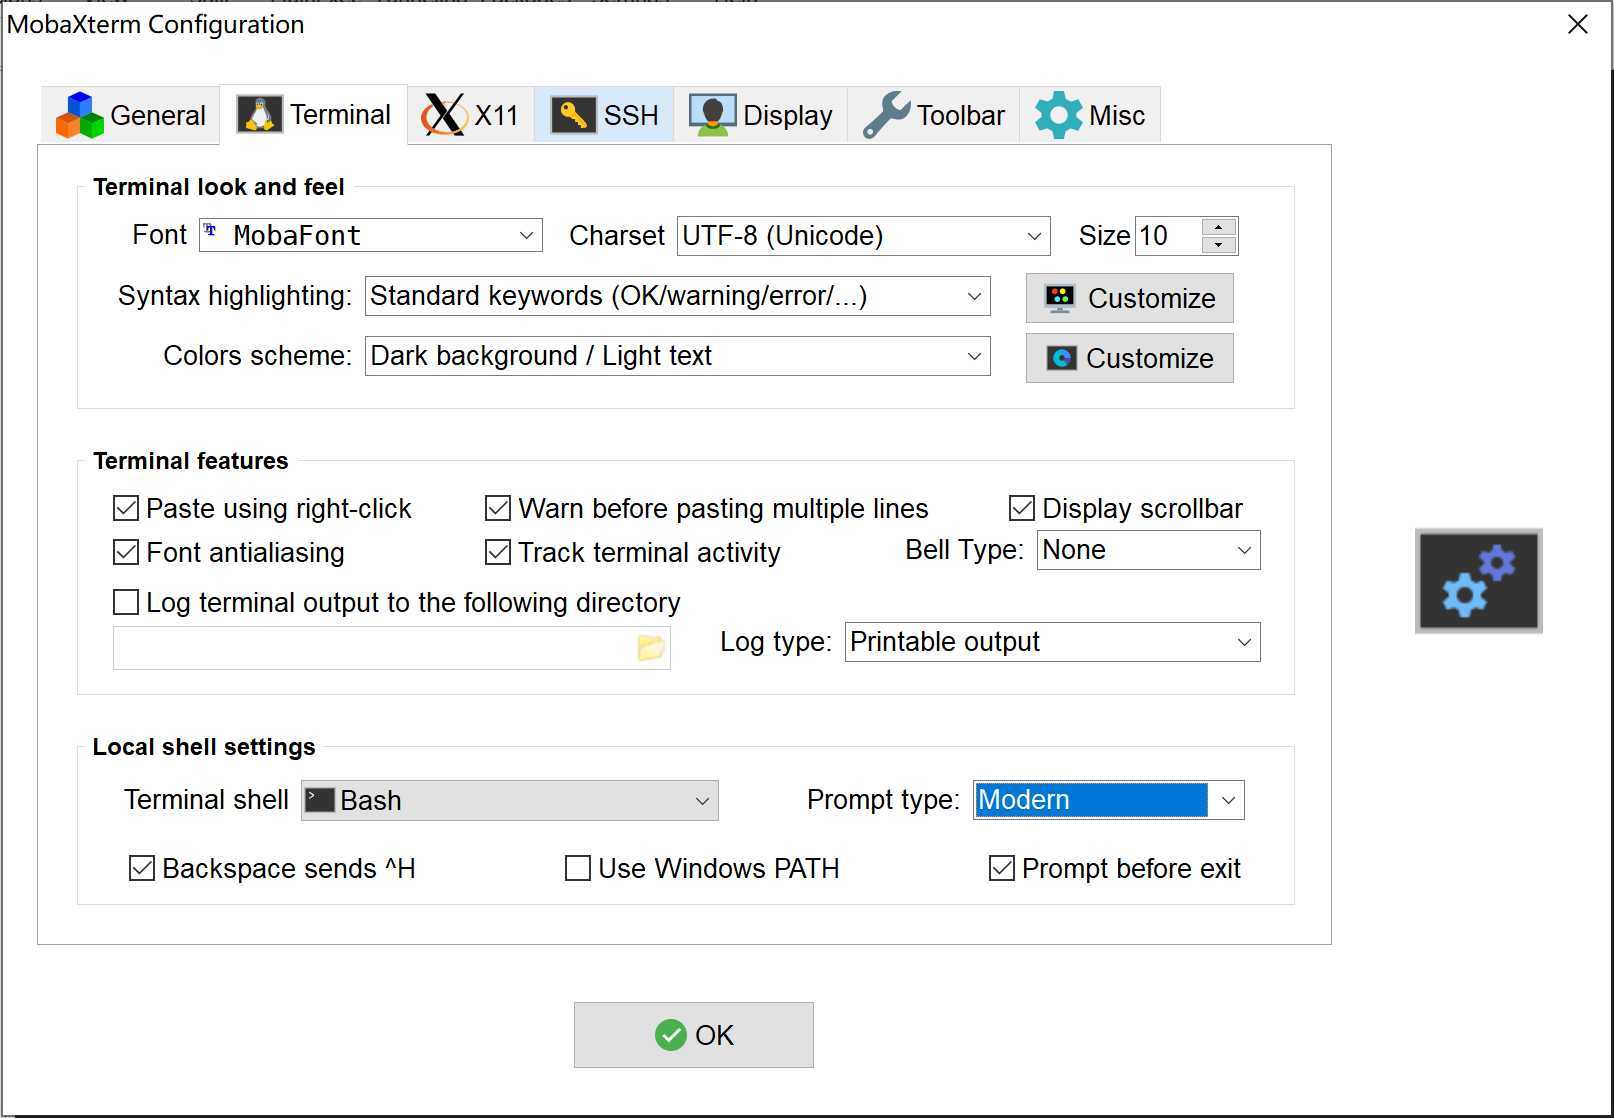Image resolution: width=1614 pixels, height=1118 pixels.
Task: Toggle Warn before pasting multiple lines
Action: (x=707, y=508)
